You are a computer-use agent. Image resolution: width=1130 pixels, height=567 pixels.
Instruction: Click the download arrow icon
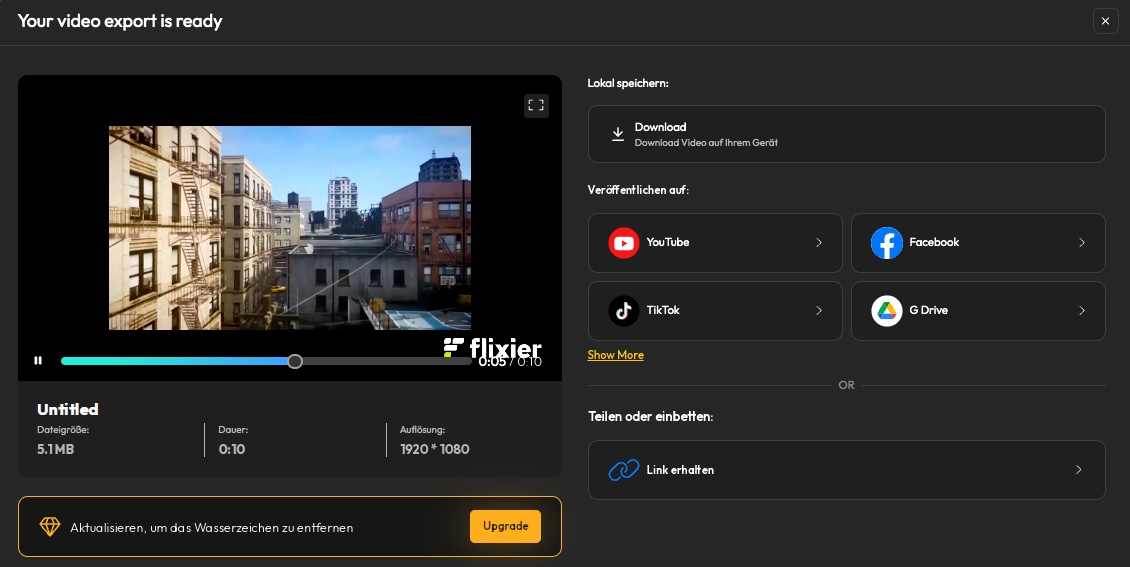click(x=618, y=134)
